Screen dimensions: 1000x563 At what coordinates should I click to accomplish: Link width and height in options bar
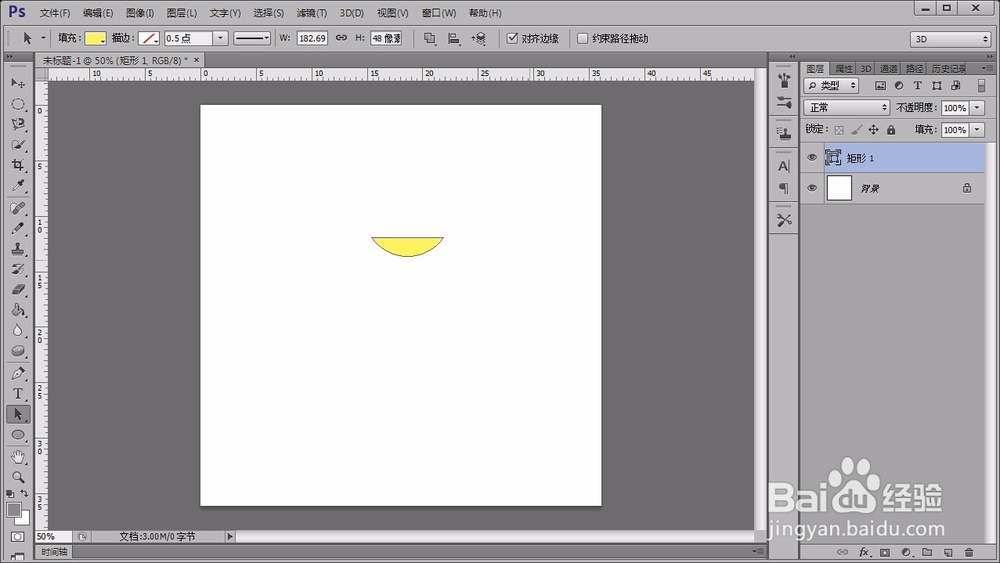pyautogui.click(x=342, y=38)
